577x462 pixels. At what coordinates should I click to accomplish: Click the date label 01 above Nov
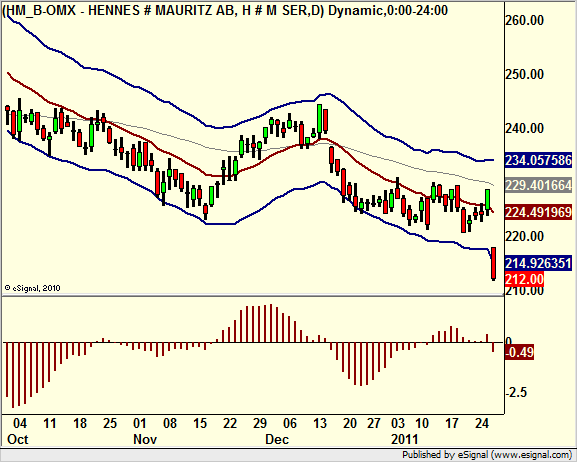click(x=139, y=423)
